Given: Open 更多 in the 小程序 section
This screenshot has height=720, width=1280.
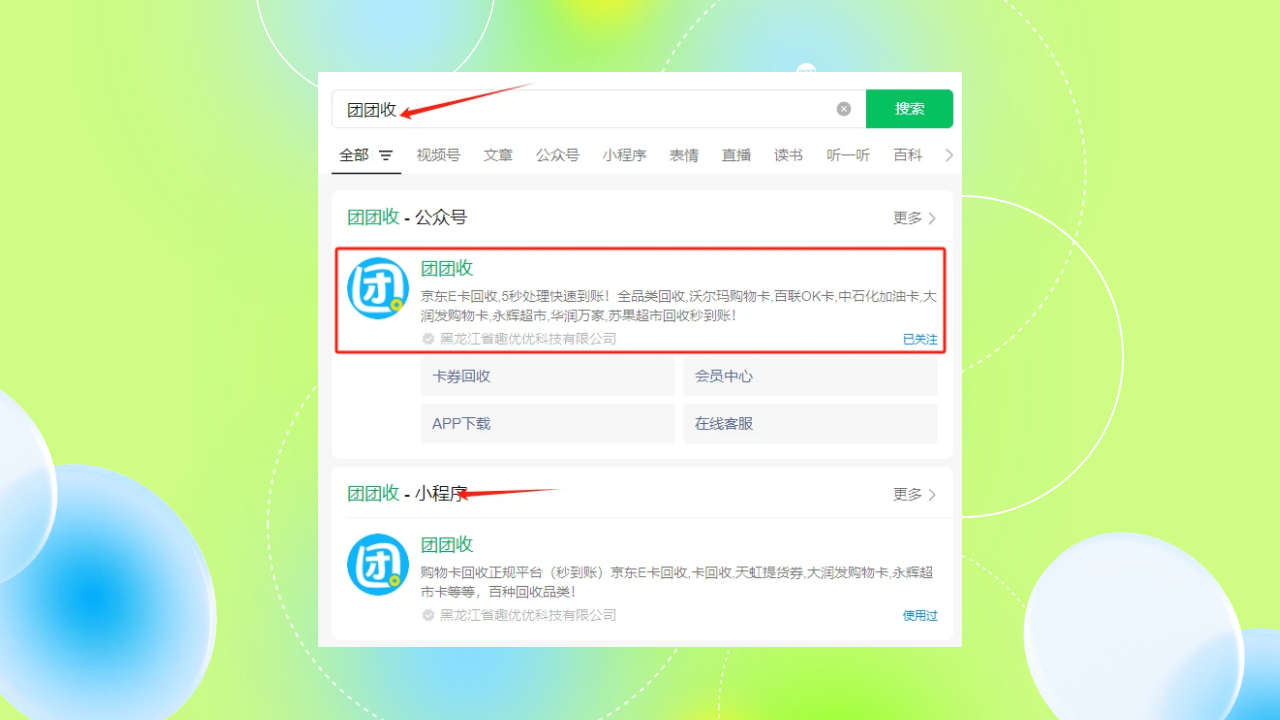Looking at the screenshot, I should click(x=915, y=494).
